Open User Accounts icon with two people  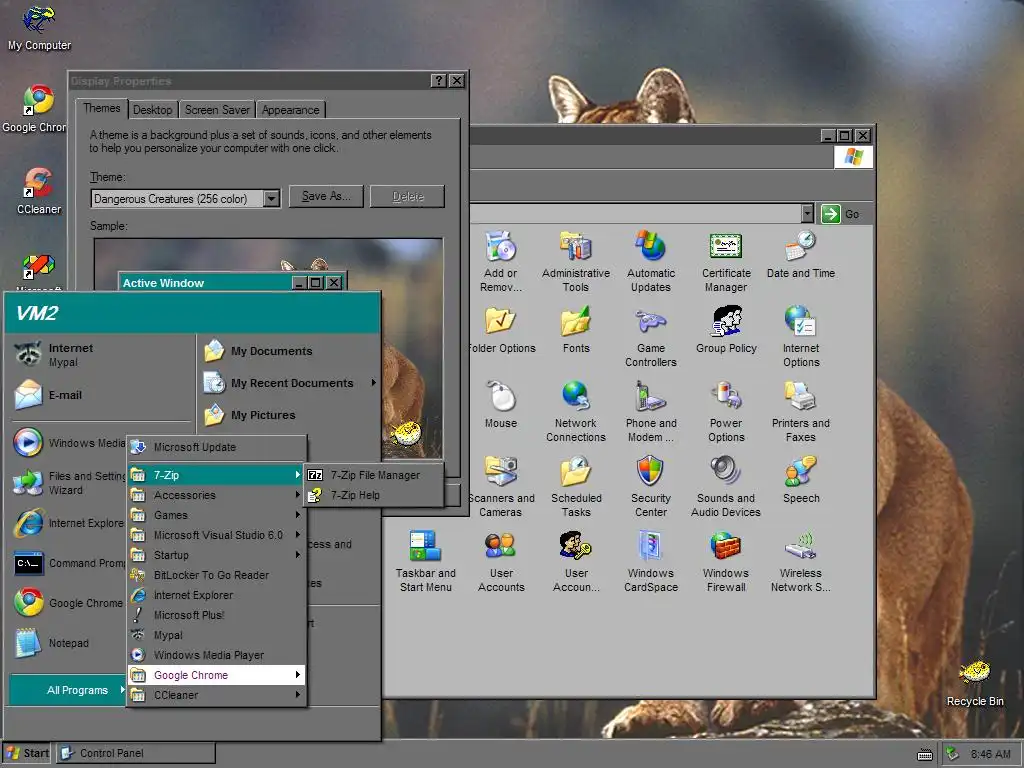tap(500, 562)
